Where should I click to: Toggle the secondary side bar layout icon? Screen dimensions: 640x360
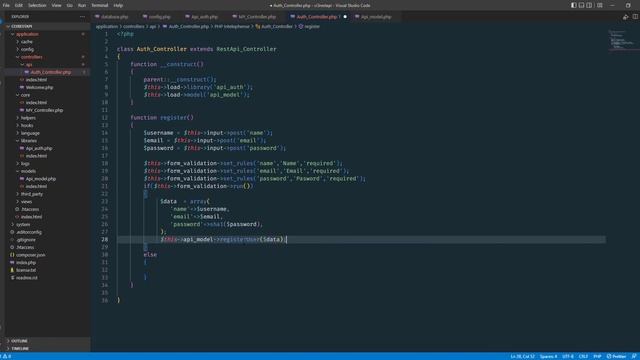[x=589, y=5]
